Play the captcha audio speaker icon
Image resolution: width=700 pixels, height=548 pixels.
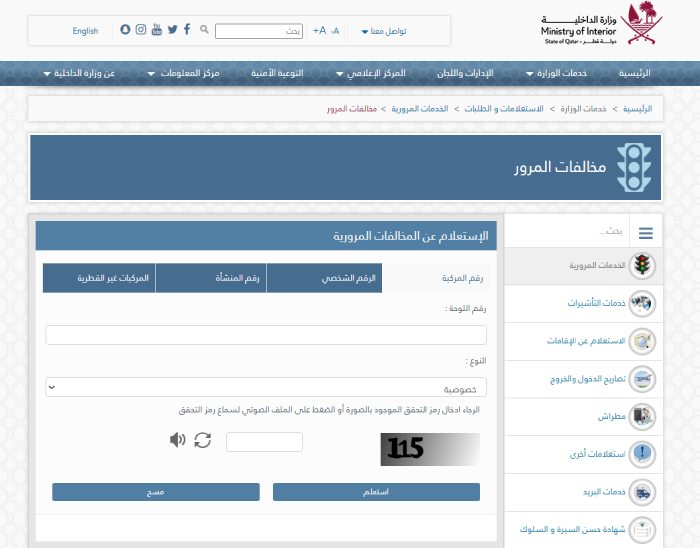click(177, 440)
